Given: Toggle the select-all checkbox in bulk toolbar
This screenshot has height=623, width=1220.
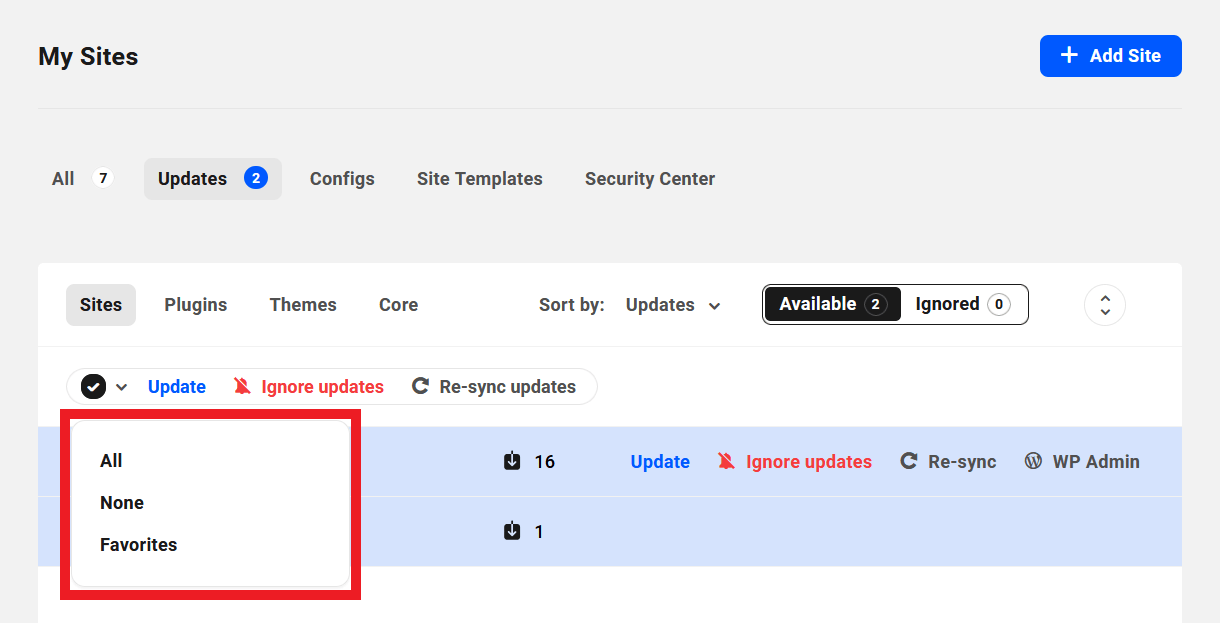Looking at the screenshot, I should (x=94, y=387).
